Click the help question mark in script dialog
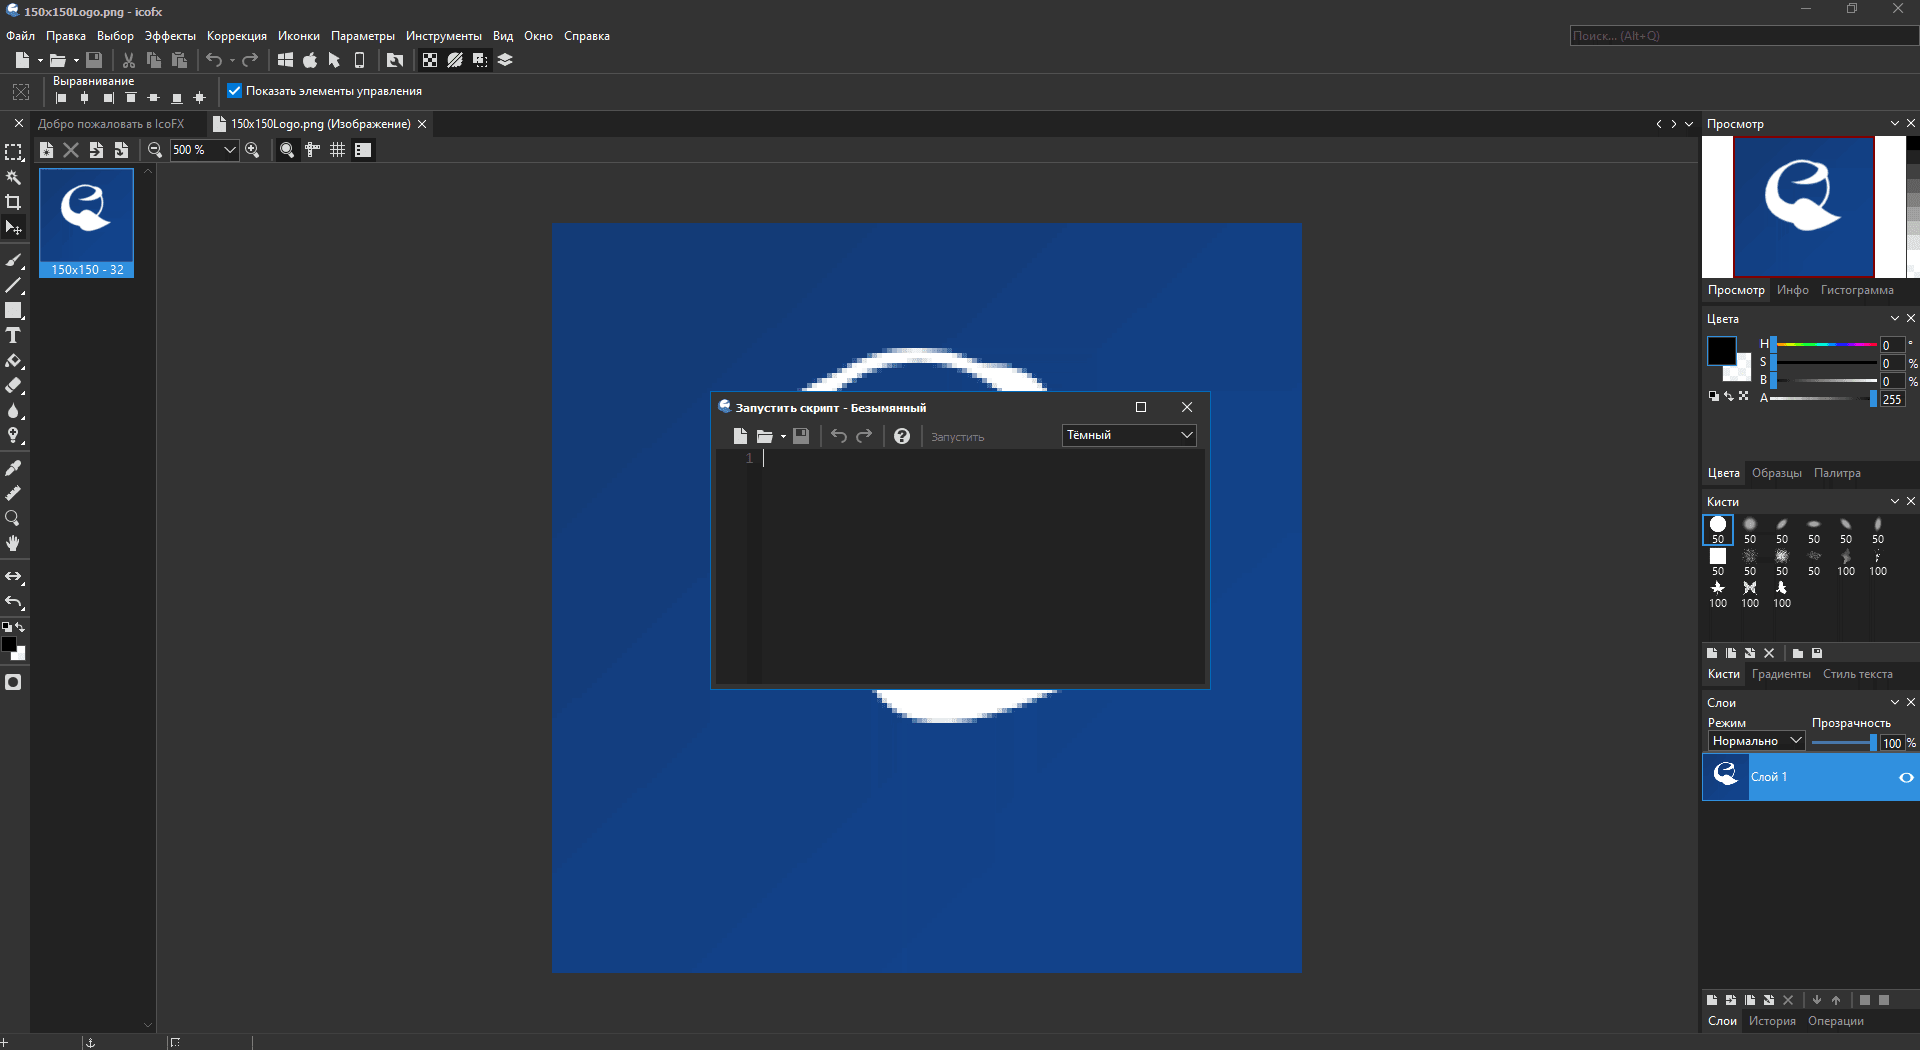 point(902,436)
